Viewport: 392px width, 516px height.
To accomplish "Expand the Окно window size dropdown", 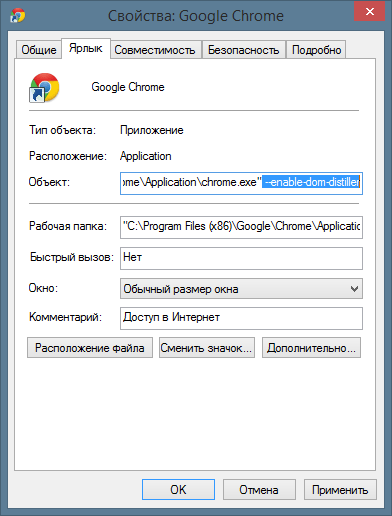I will pyautogui.click(x=241, y=289).
